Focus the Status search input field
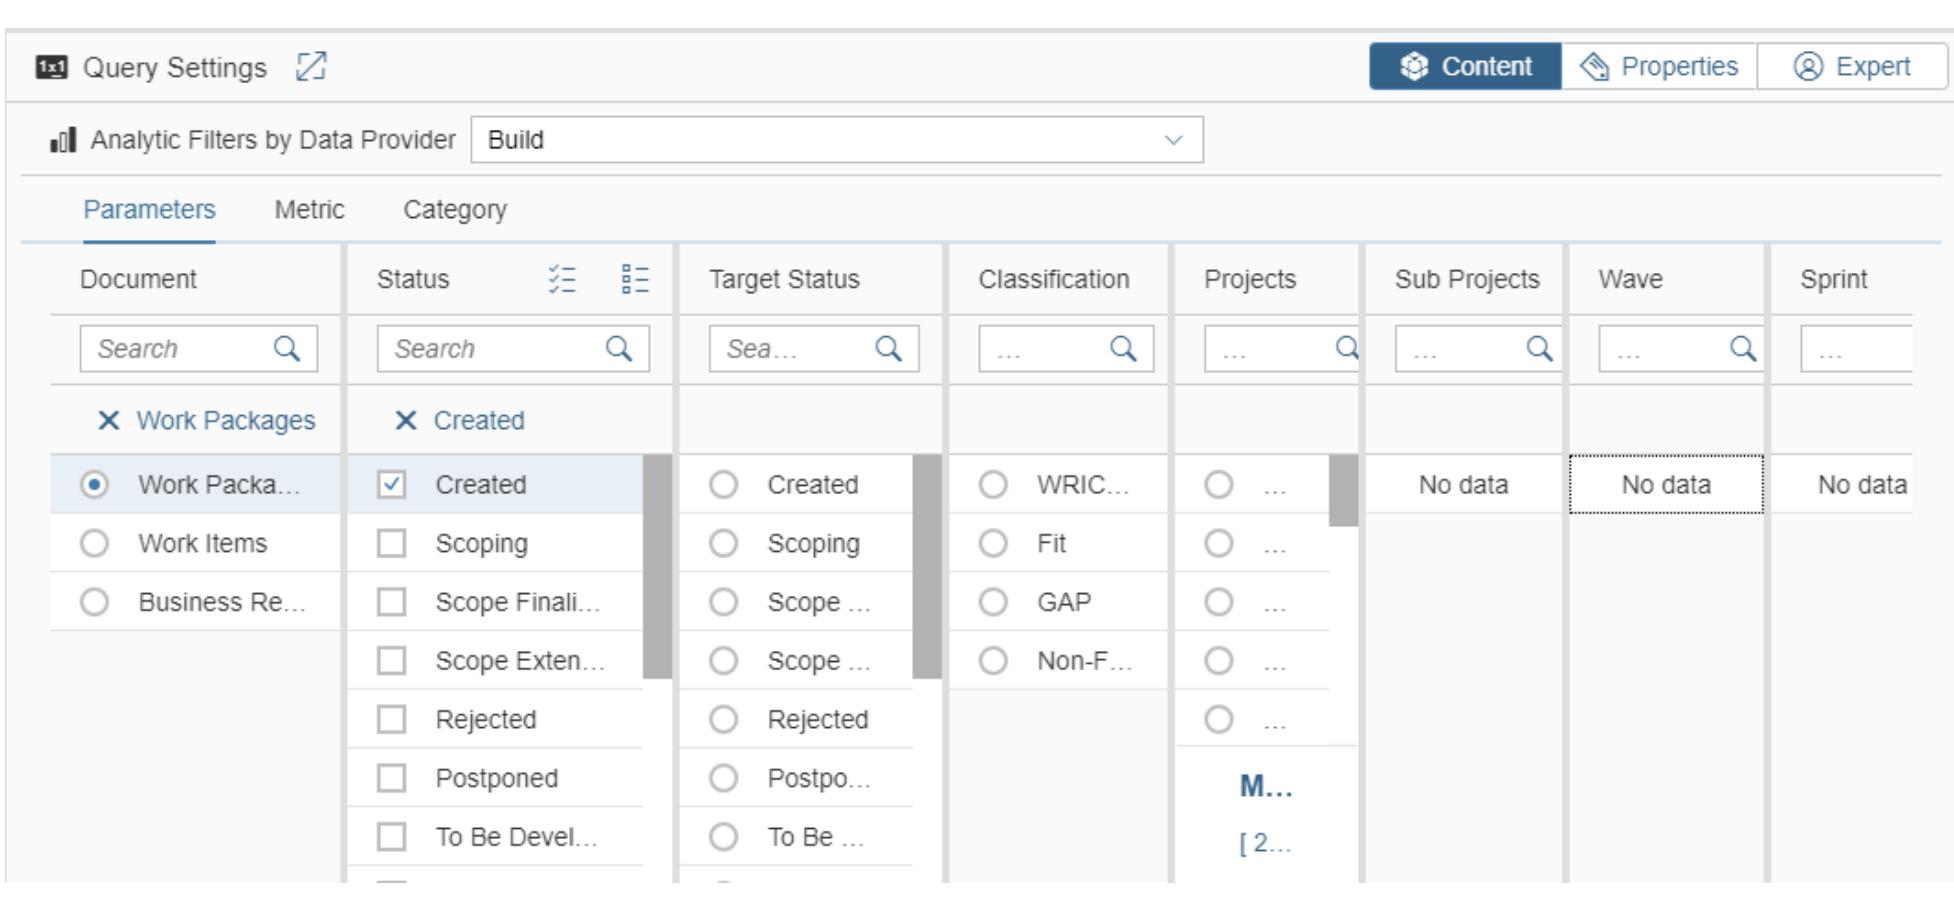Image resolution: width=1954 pixels, height=912 pixels. pyautogui.click(x=490, y=348)
